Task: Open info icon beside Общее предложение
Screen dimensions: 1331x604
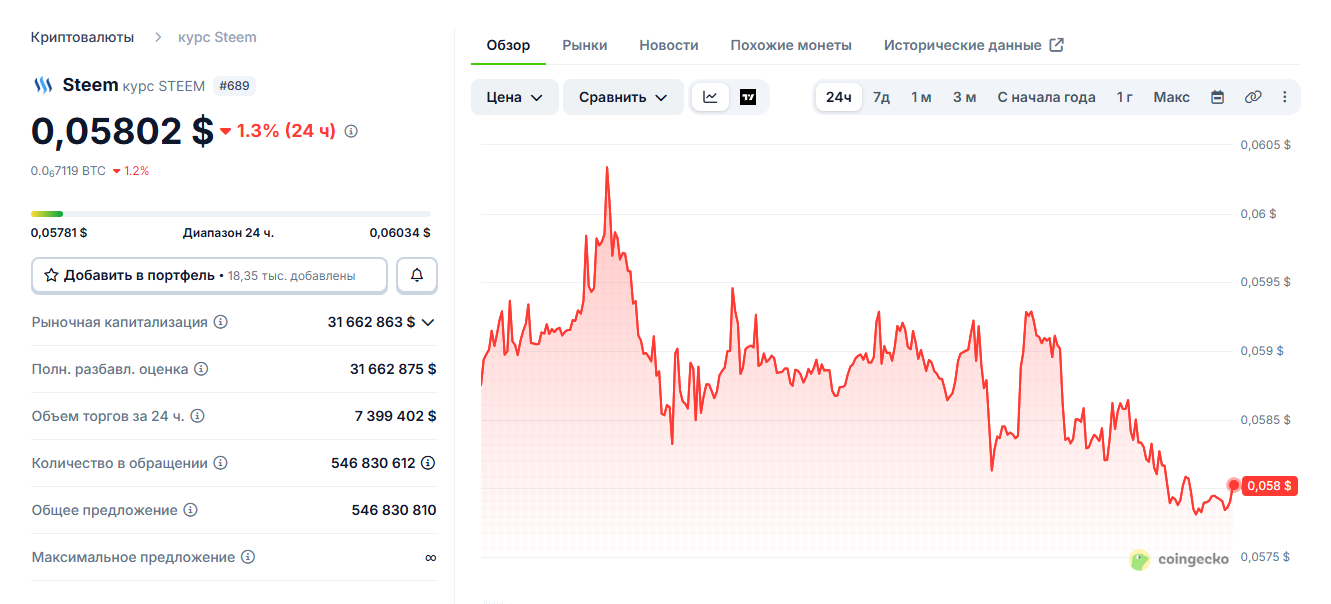Action: click(x=191, y=510)
